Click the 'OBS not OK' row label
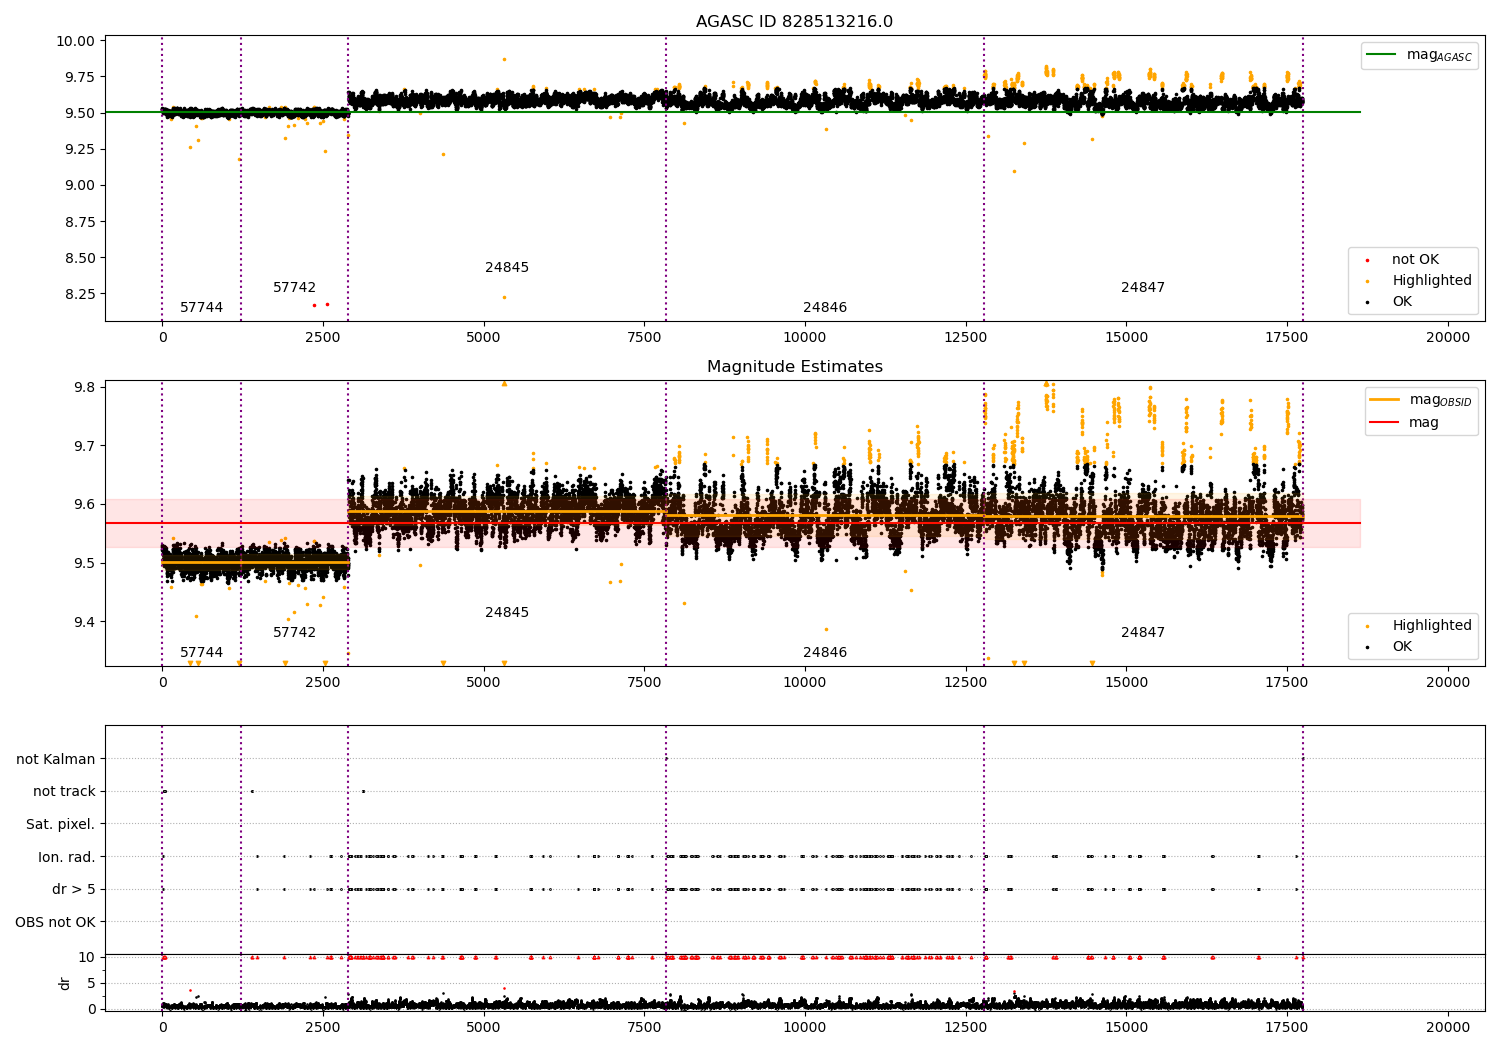1500x1050 pixels. point(56,922)
